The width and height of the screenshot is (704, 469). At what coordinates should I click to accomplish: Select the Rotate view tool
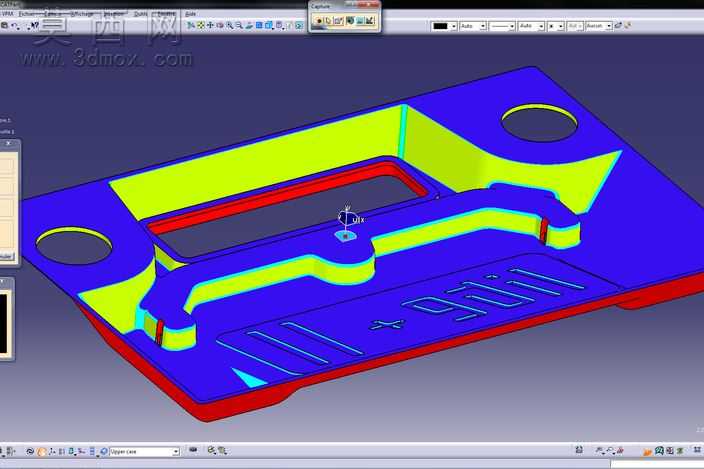(220, 26)
